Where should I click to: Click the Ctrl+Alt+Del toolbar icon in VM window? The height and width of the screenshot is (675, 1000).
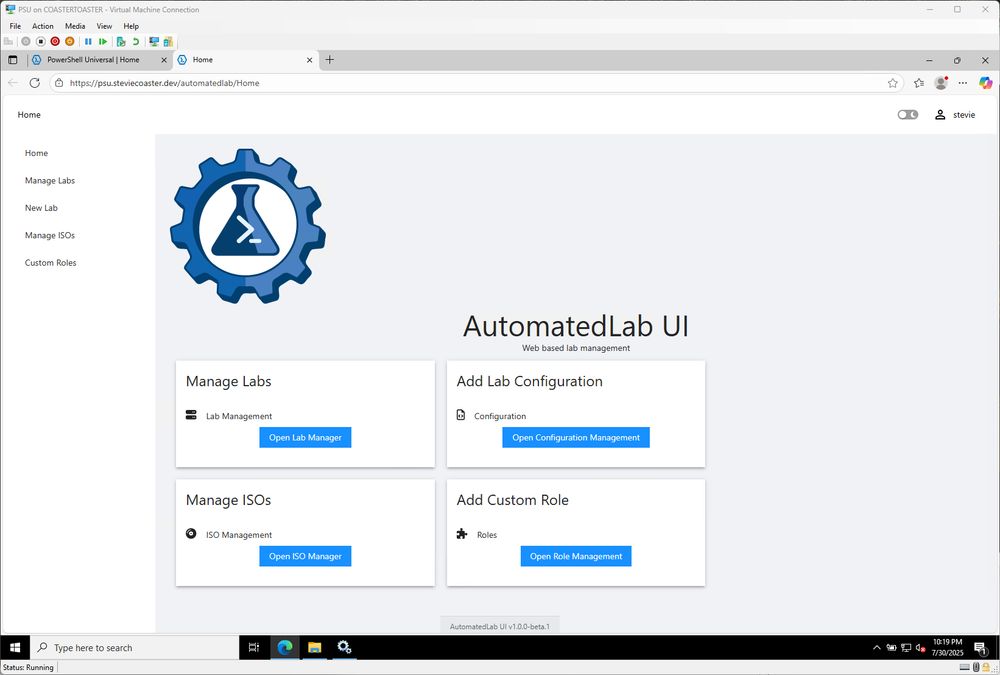pyautogui.click(x=8, y=41)
